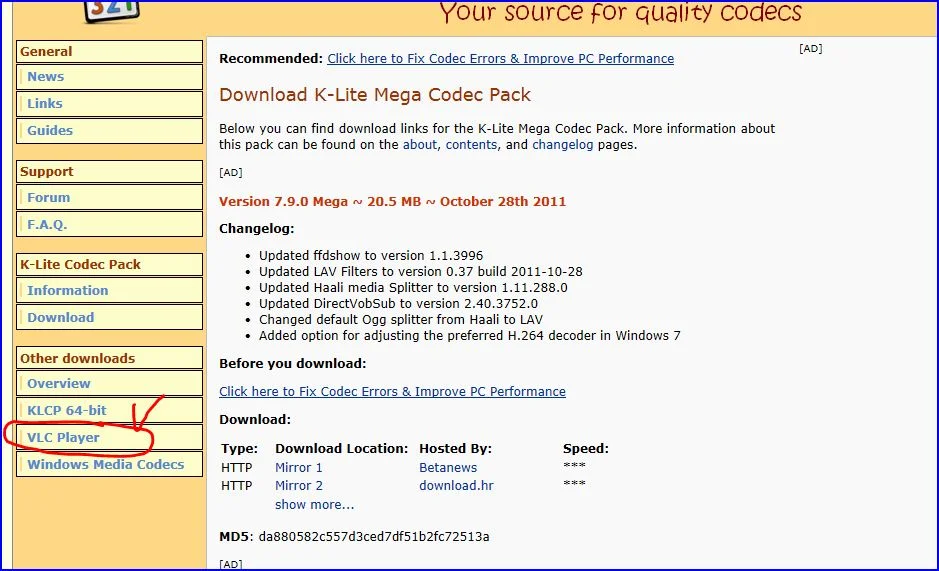This screenshot has height=571, width=939.
Task: Click the K-Lite Codec Pack section header
Action: (110, 264)
